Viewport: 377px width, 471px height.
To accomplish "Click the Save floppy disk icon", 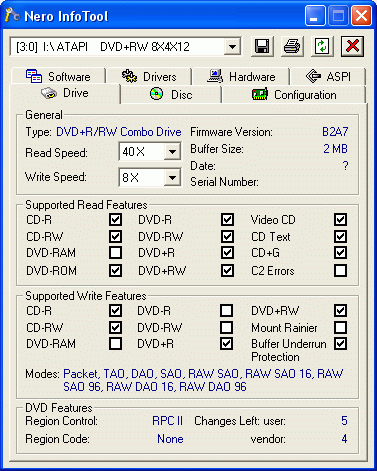I will pos(262,46).
